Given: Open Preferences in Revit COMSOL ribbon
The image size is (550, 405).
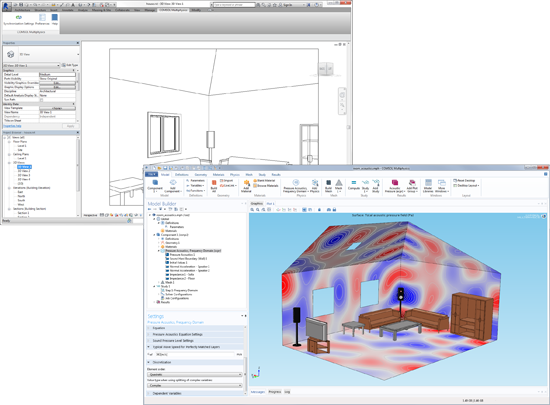Looking at the screenshot, I should tap(42, 18).
